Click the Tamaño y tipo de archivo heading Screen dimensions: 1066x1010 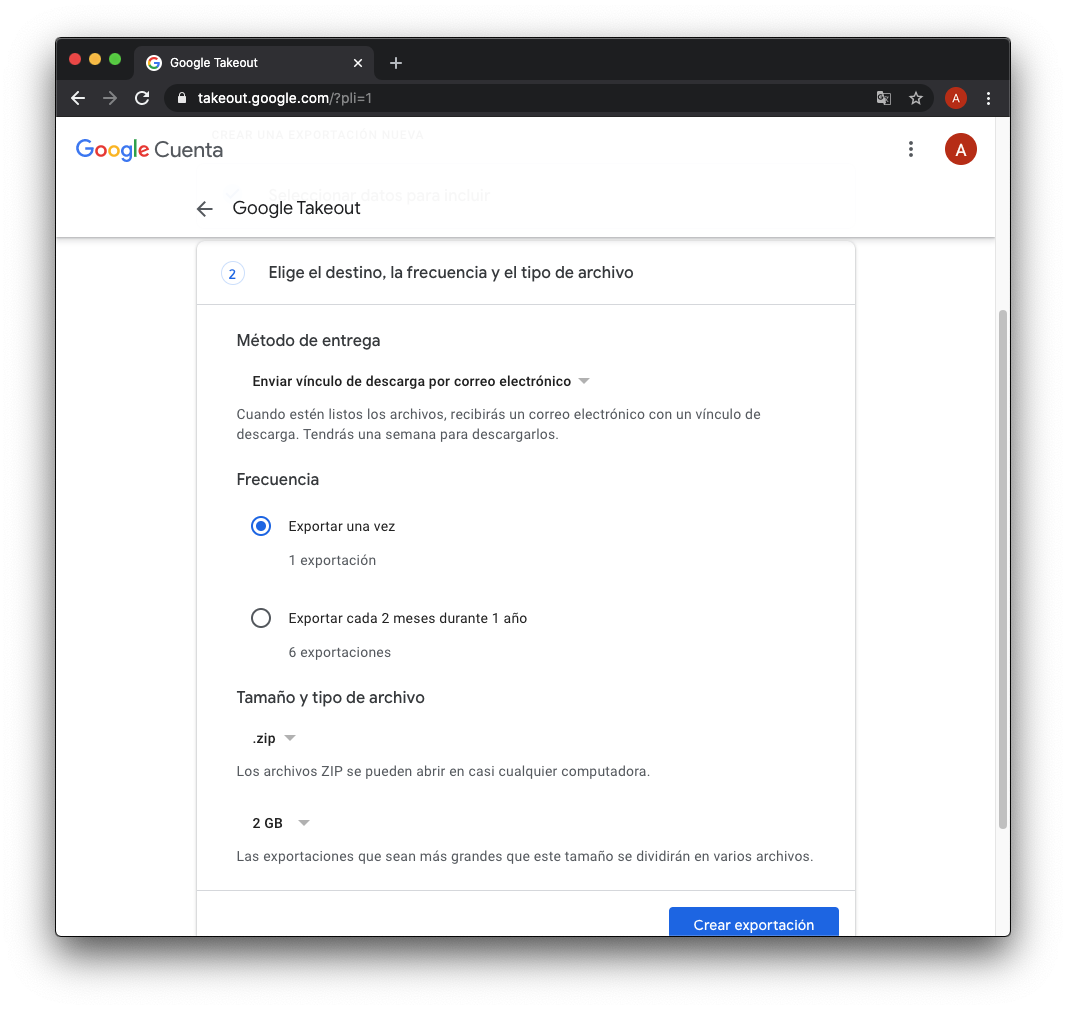pos(330,697)
